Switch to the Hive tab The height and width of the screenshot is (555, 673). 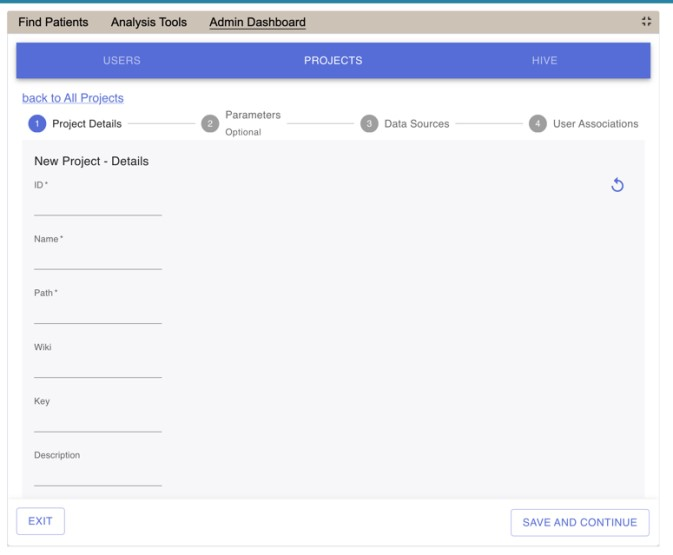pos(544,61)
